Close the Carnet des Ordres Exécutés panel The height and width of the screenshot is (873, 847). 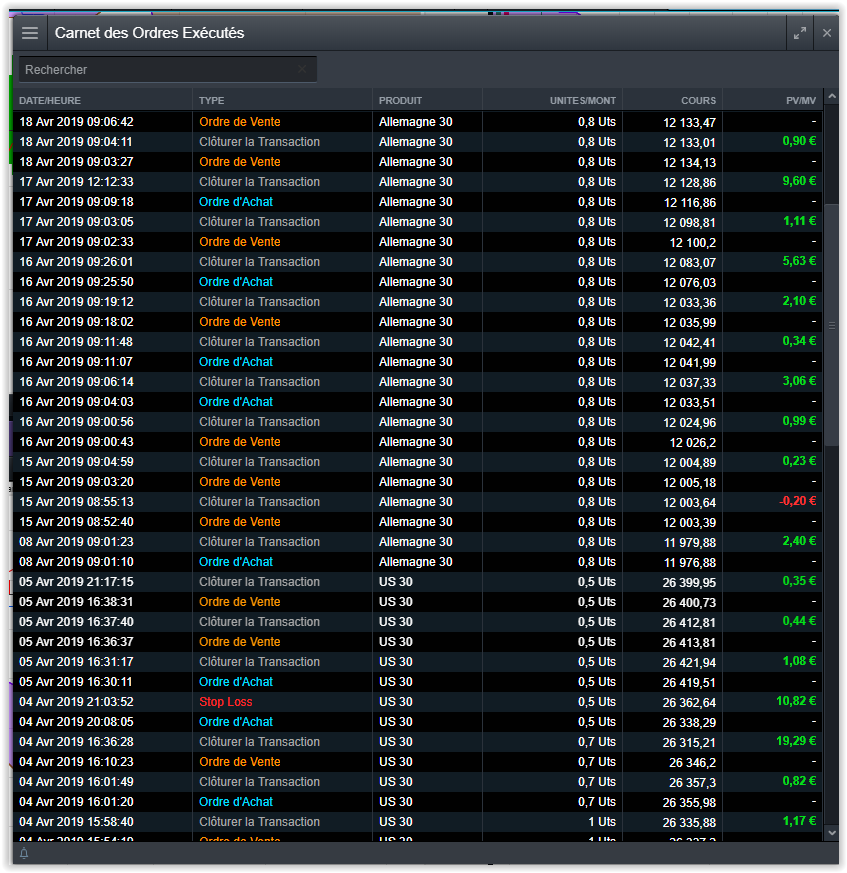(827, 33)
